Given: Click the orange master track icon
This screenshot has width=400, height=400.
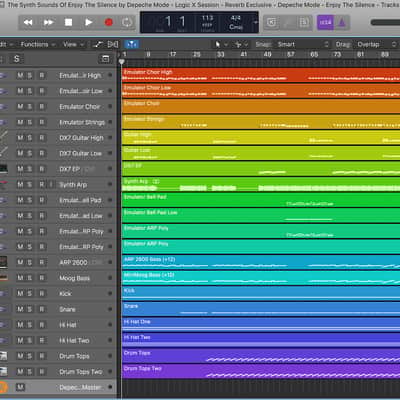Looking at the screenshot, I should click(x=3, y=387).
